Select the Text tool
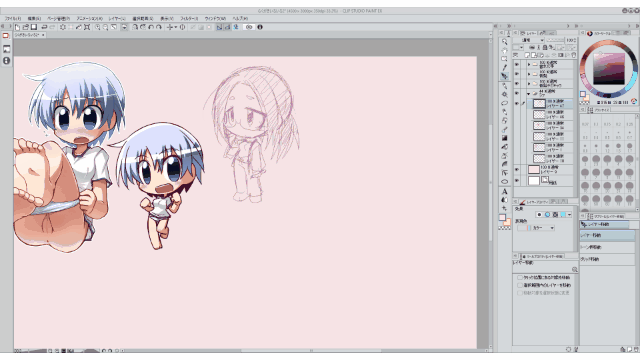This screenshot has width=640, height=360. pyautogui.click(x=505, y=191)
